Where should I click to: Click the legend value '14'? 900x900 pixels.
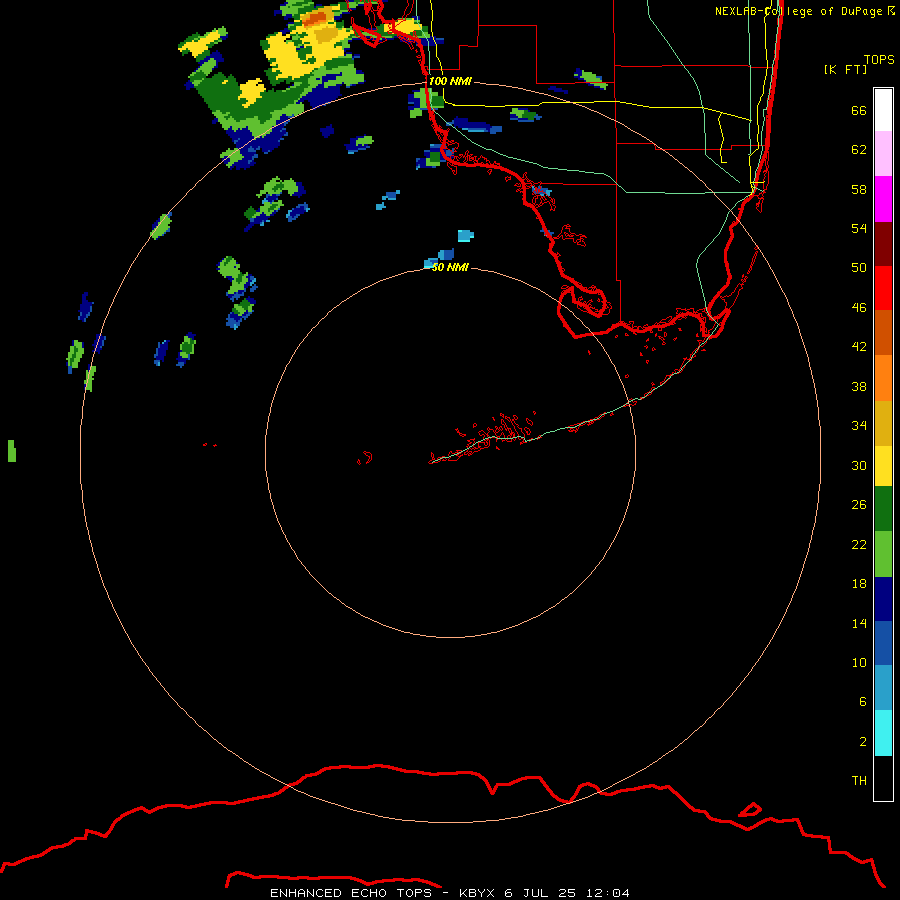859,623
